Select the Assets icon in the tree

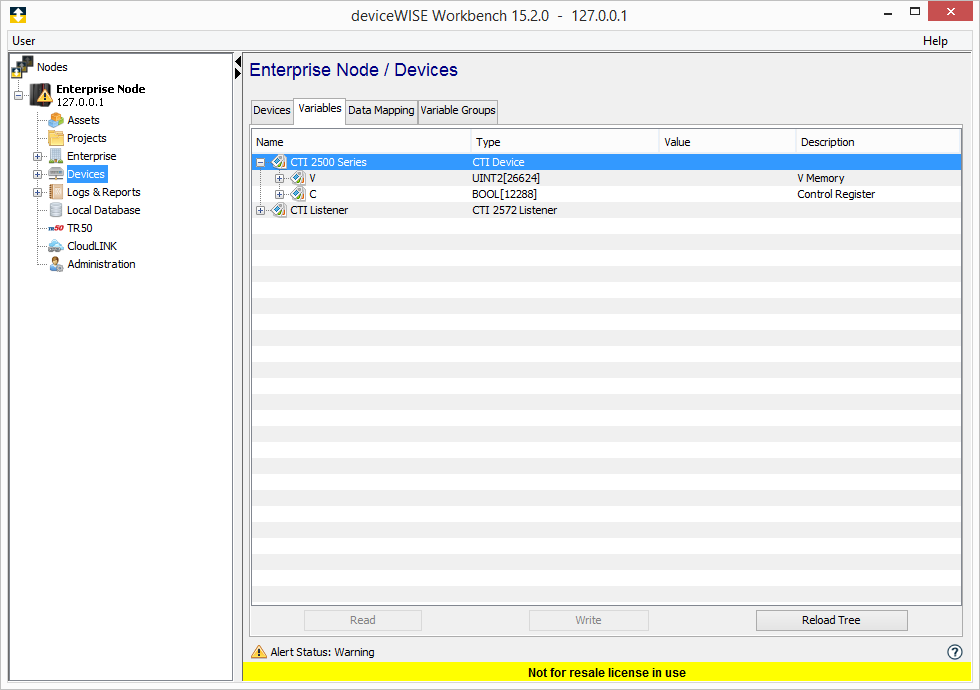pos(58,119)
